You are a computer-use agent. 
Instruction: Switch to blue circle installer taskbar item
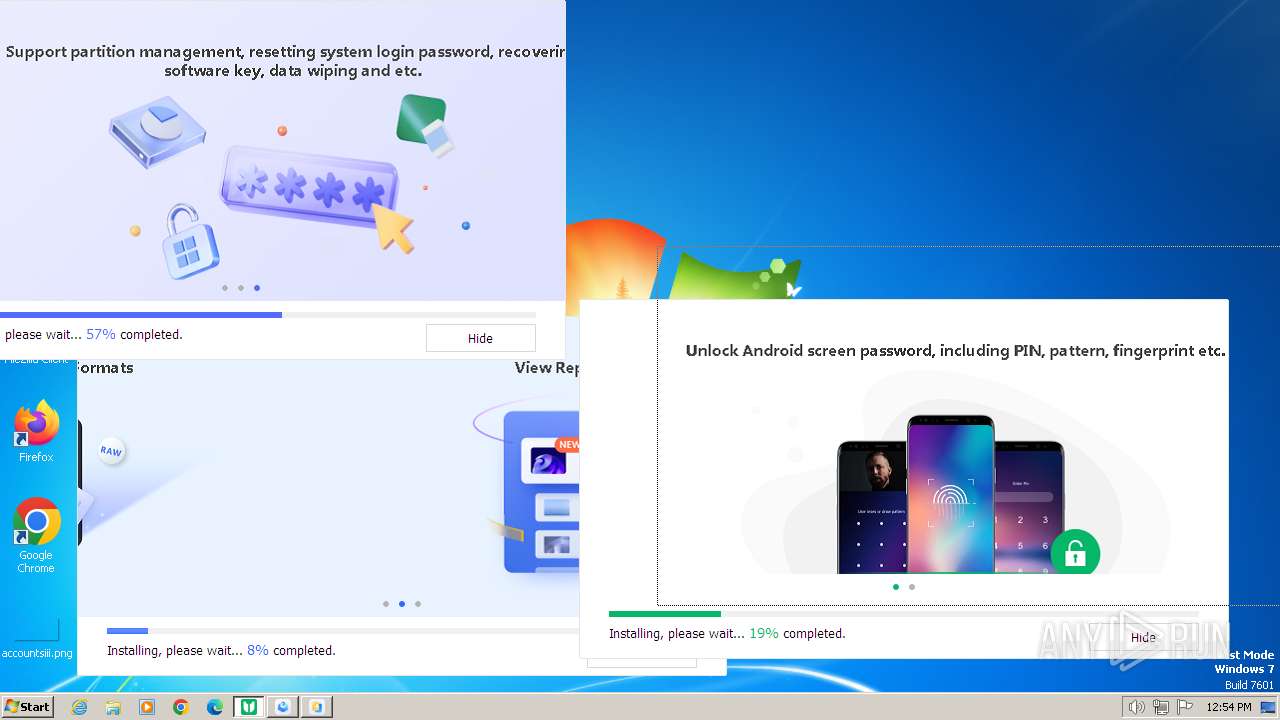pyautogui.click(x=283, y=707)
